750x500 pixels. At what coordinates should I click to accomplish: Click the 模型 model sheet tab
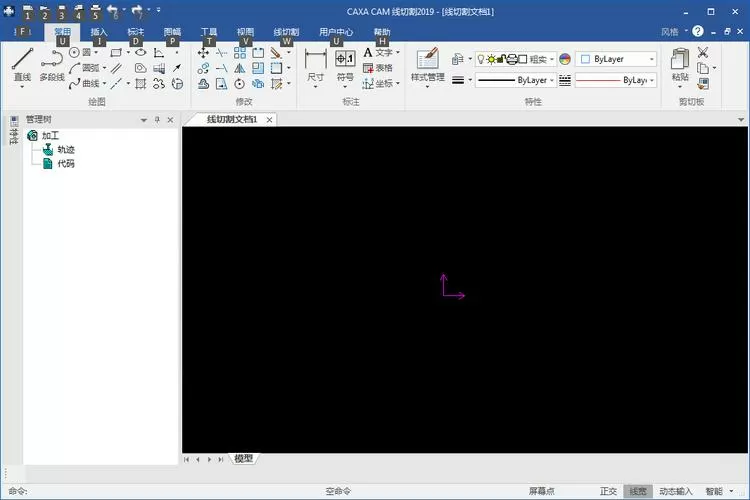(243, 459)
